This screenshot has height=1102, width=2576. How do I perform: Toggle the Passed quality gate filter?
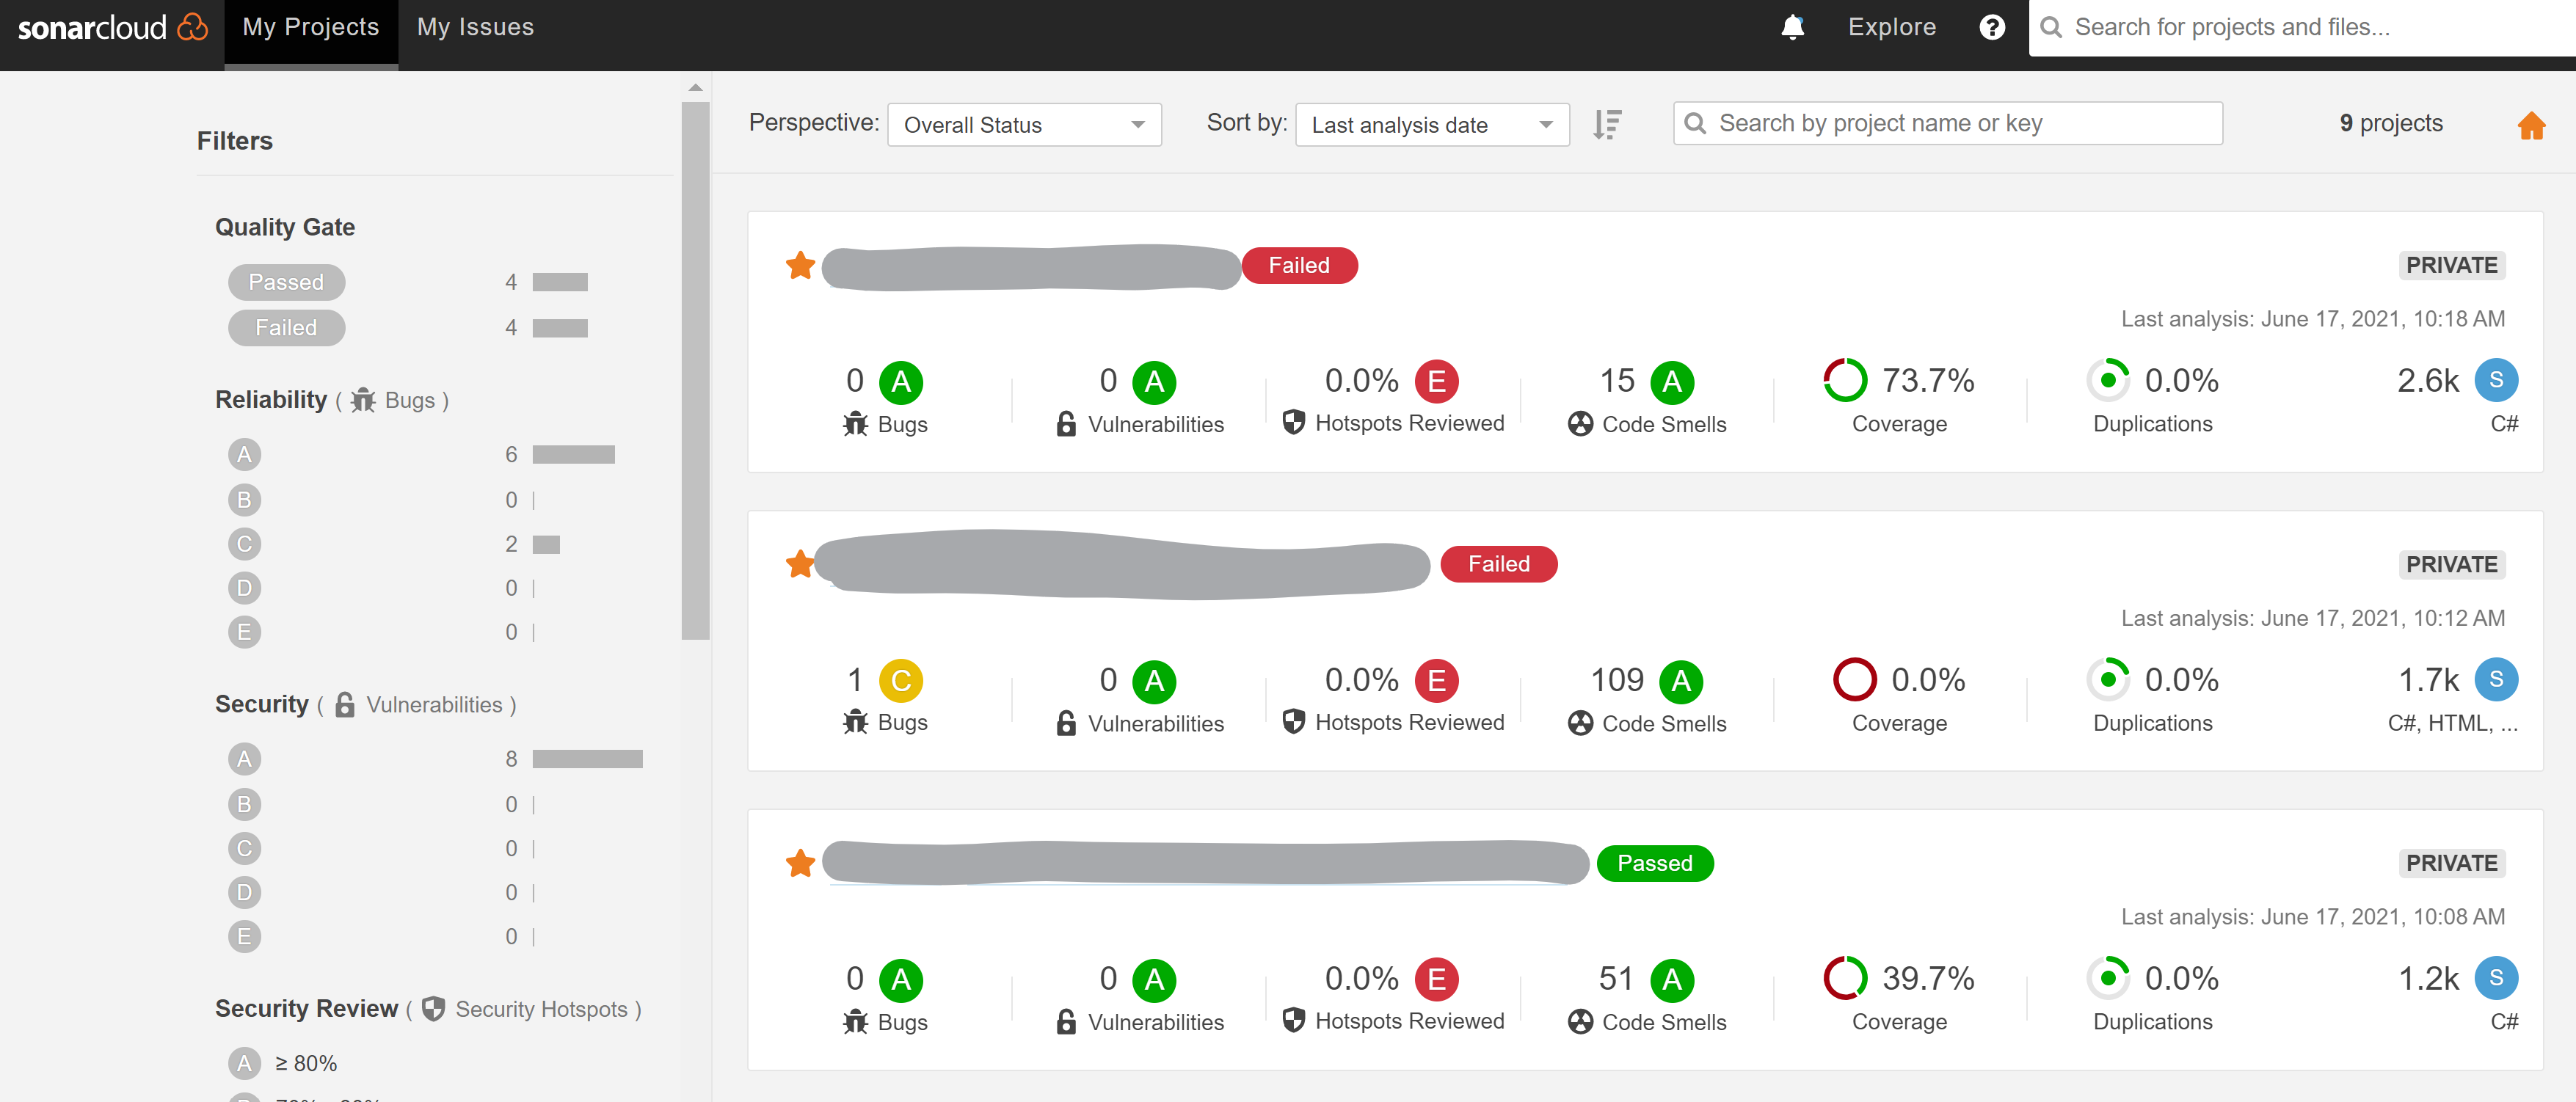click(286, 282)
